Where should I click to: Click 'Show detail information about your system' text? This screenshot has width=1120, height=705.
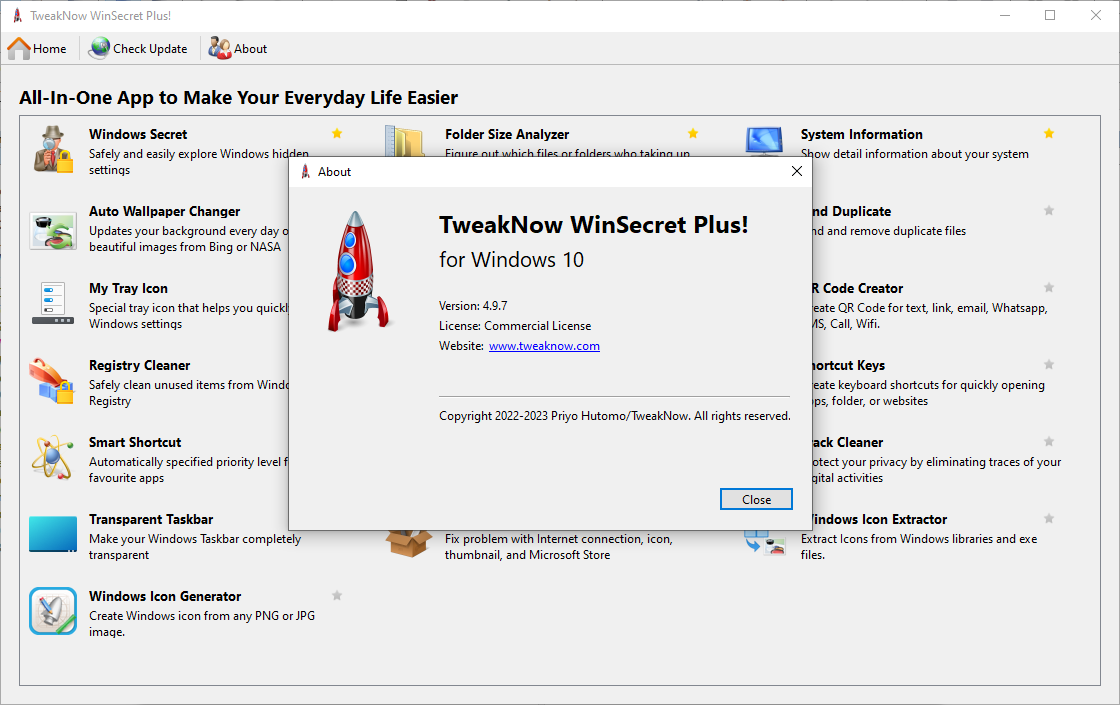coord(914,154)
